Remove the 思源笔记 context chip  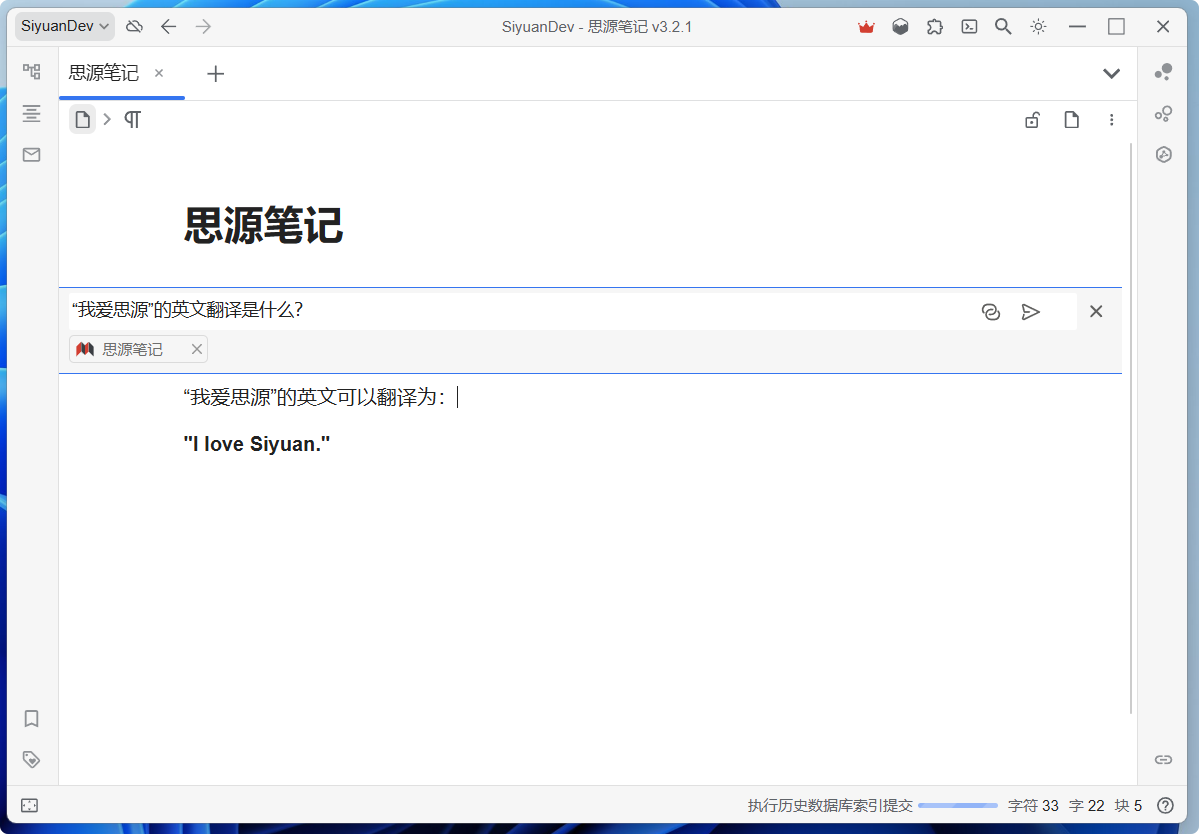click(x=197, y=349)
